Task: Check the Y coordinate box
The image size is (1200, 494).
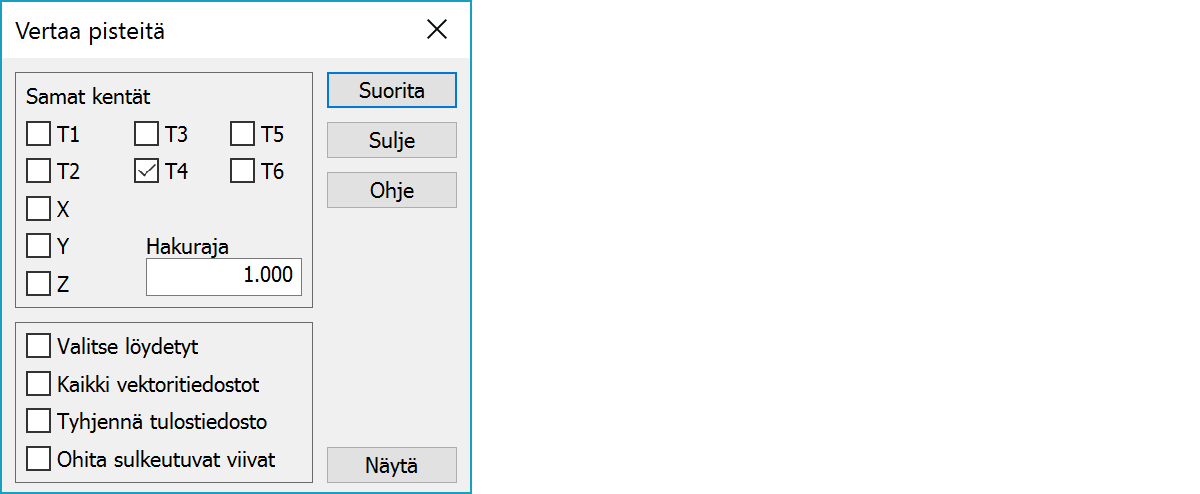Action: point(39,246)
